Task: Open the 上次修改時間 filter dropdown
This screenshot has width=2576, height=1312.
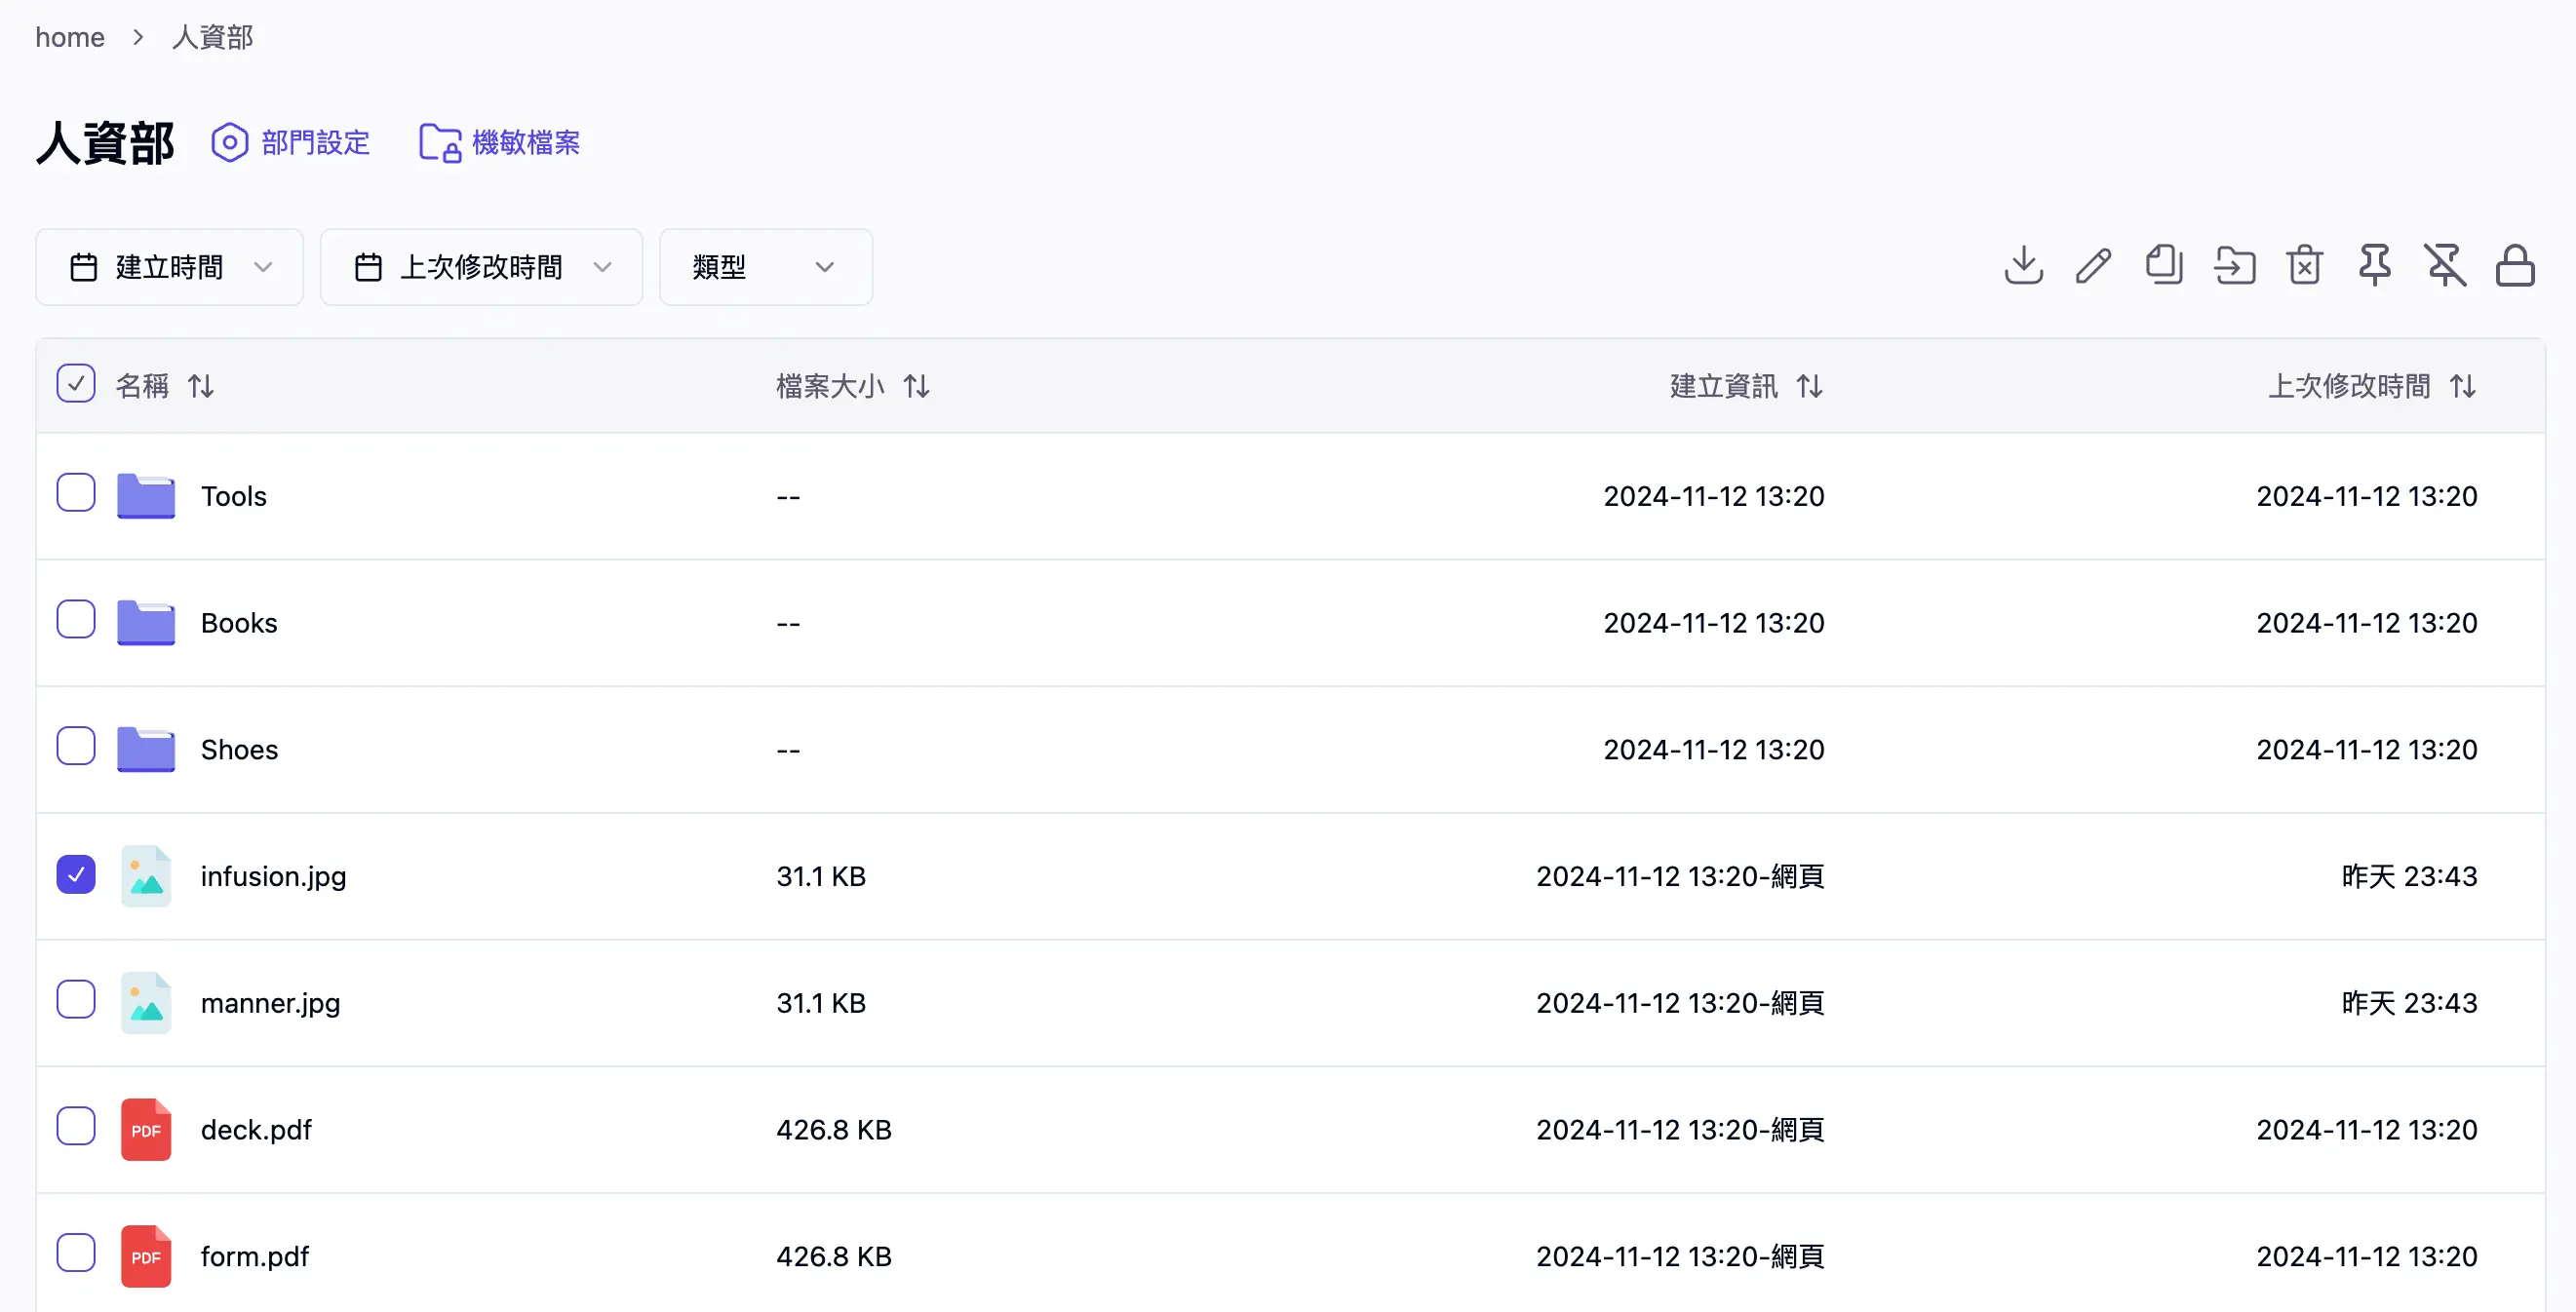Action: click(481, 267)
